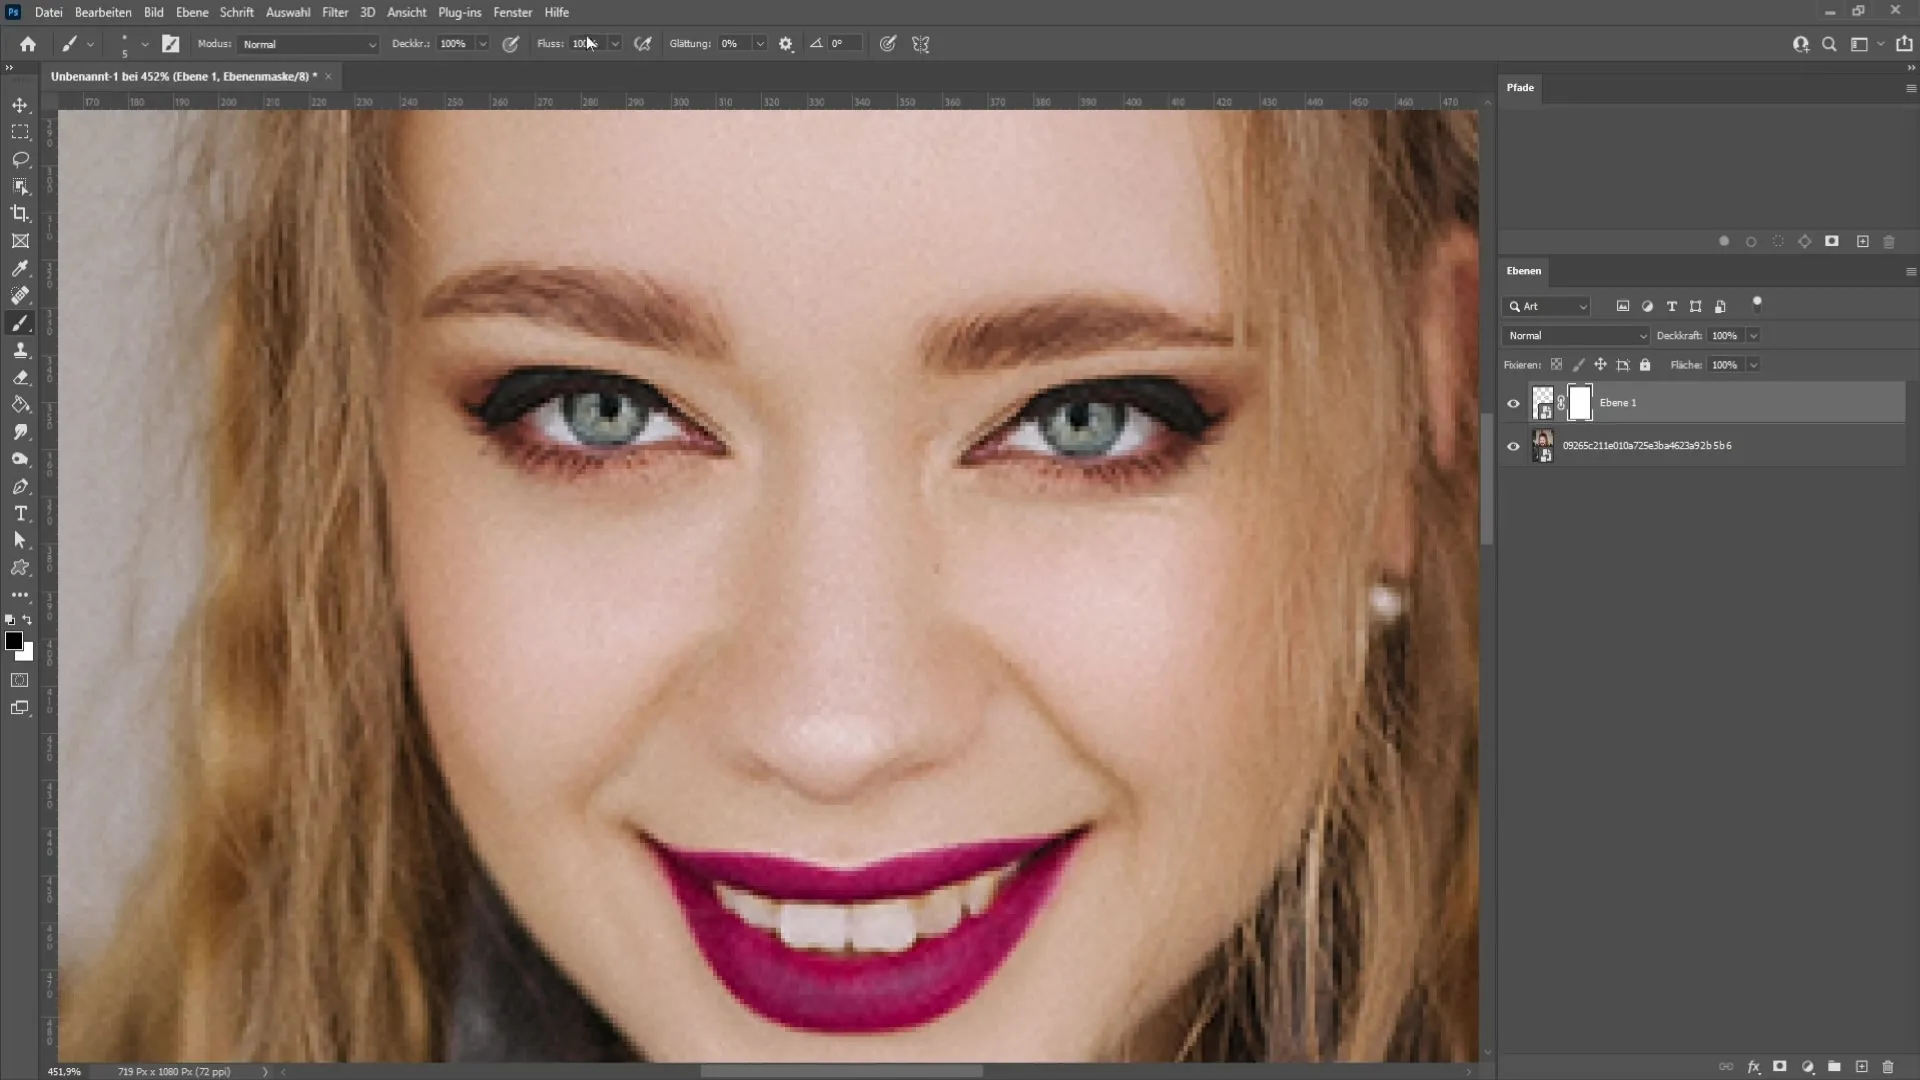The width and height of the screenshot is (1920, 1080).
Task: Toggle visibility of the background layer
Action: (x=1514, y=446)
